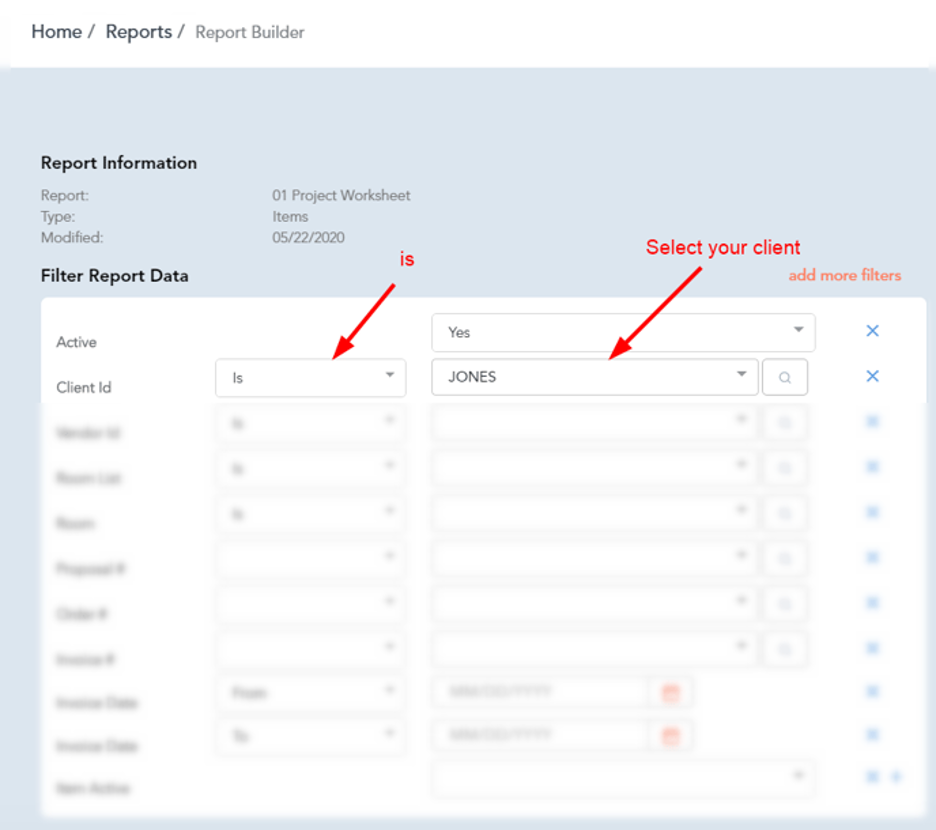Click the Invoice Date To date field
Viewport: 936px width, 830px height.
[x=540, y=735]
